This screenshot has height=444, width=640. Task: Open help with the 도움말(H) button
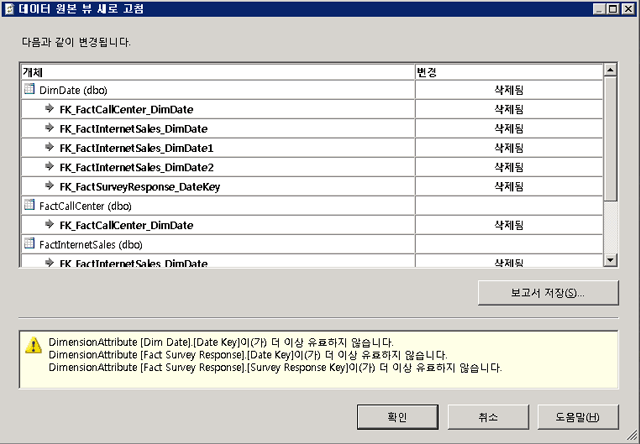578,417
